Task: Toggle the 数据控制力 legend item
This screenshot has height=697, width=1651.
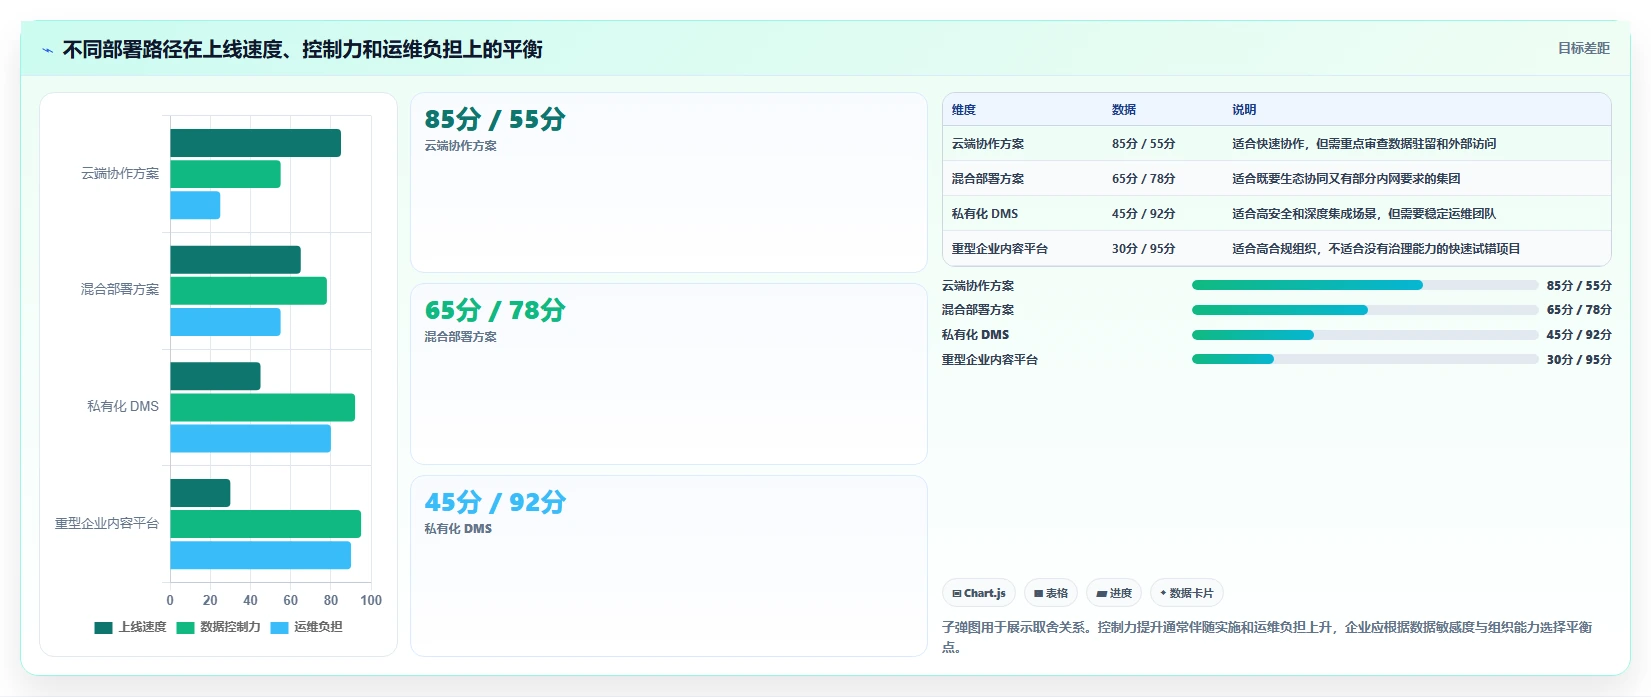Action: pyautogui.click(x=219, y=627)
